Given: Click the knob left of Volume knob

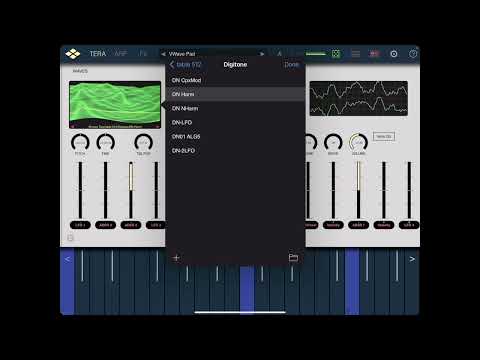Looking at the screenshot, I should click(333, 142).
